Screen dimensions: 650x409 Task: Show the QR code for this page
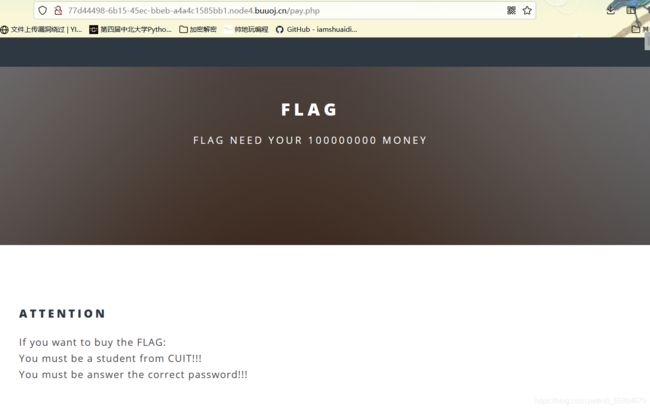(512, 10)
